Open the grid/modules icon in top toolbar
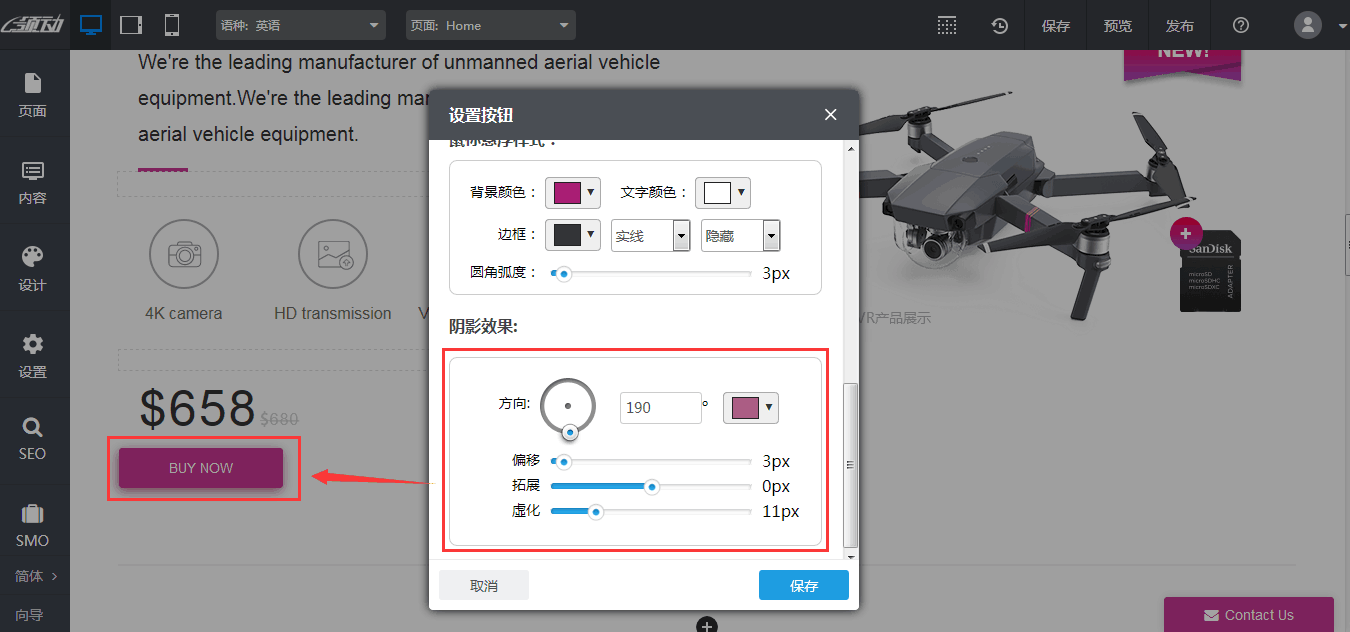Image resolution: width=1350 pixels, height=632 pixels. pos(947,25)
